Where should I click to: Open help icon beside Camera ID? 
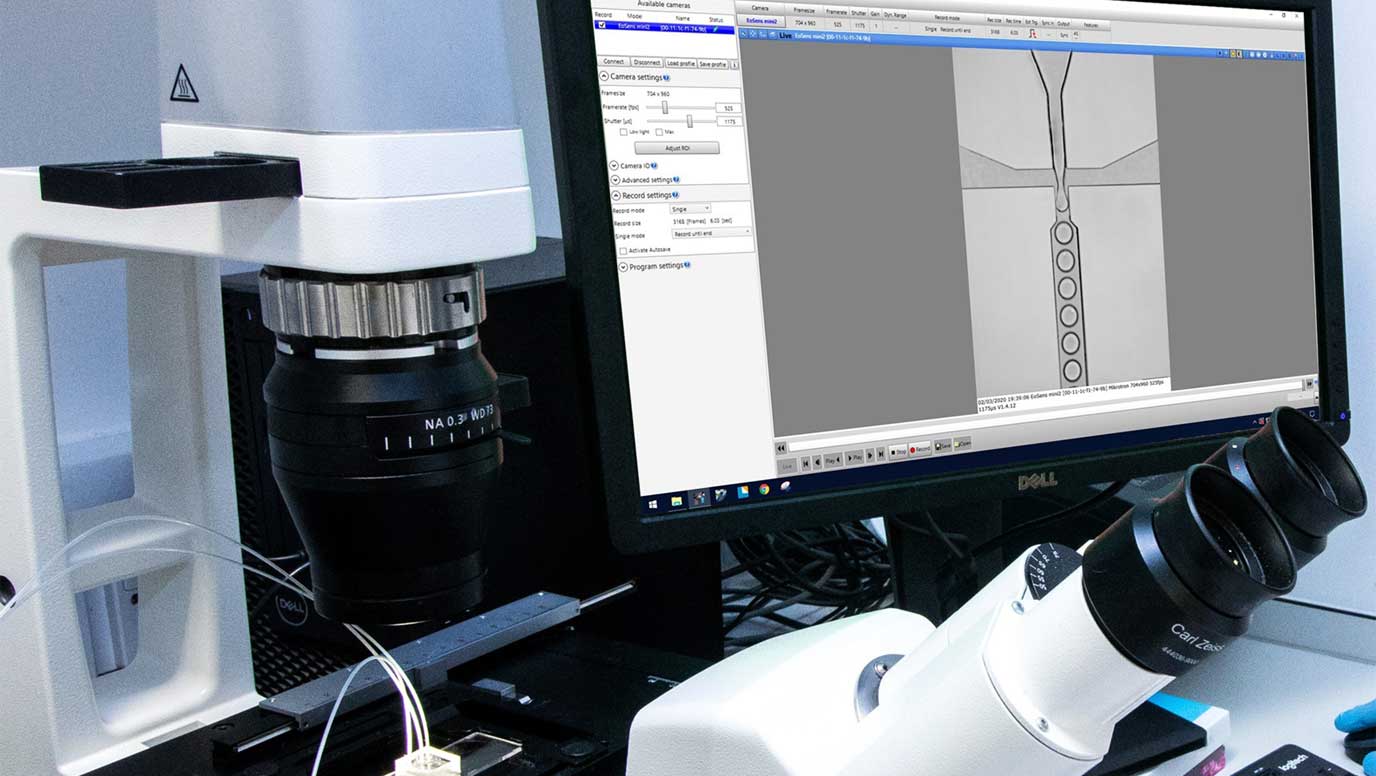[654, 166]
